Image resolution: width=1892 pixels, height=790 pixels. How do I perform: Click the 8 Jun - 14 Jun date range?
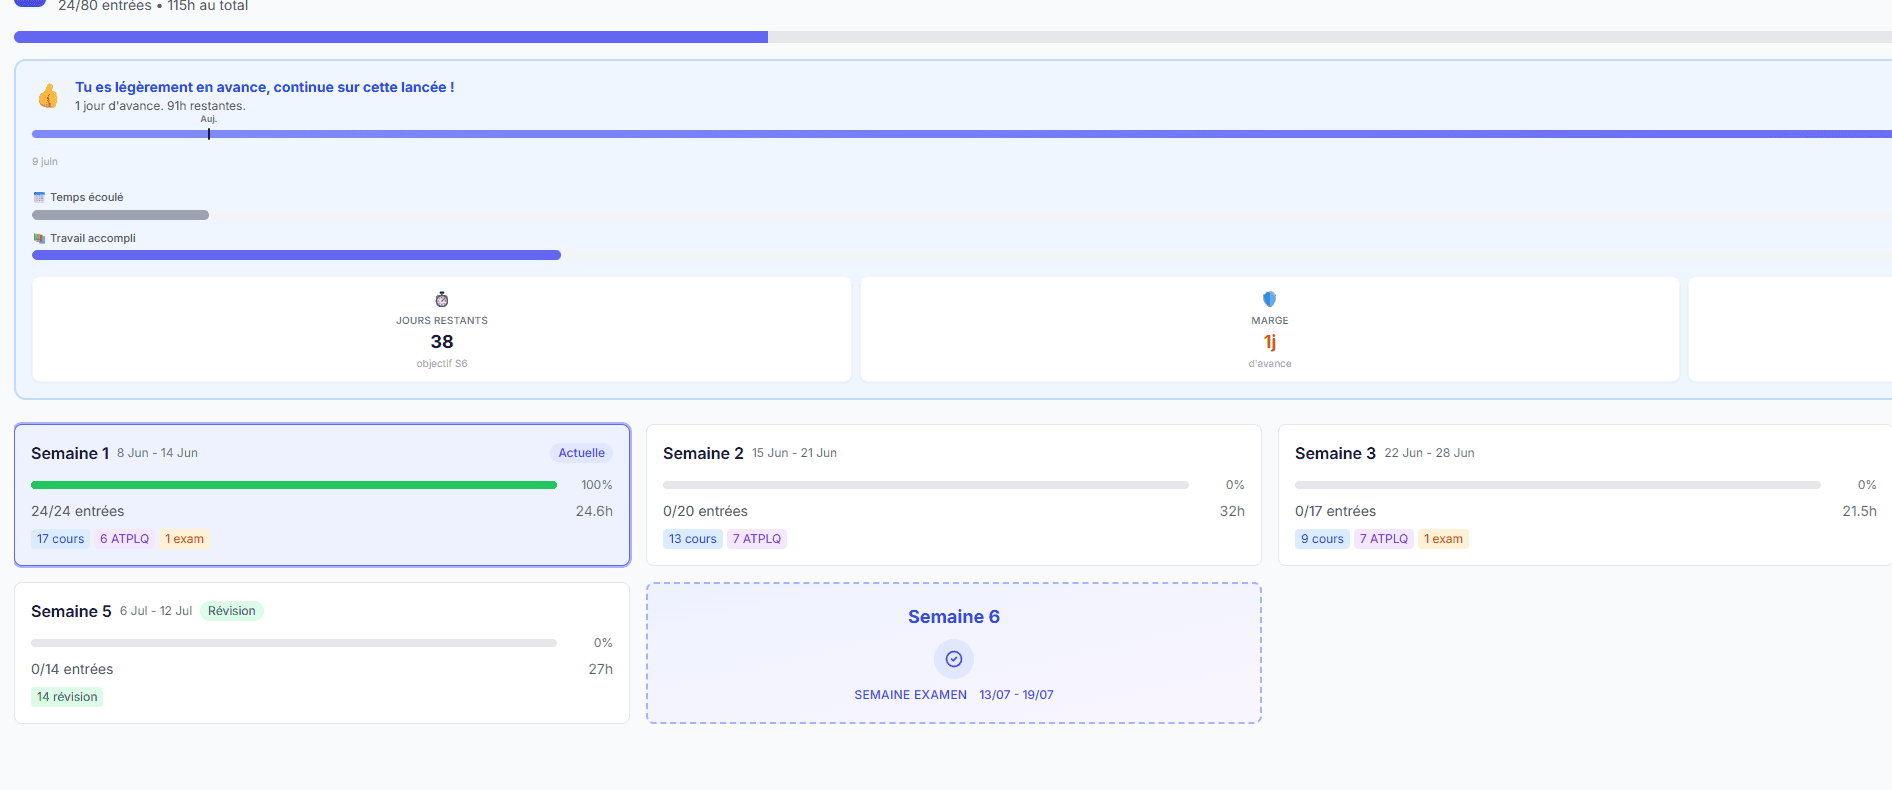pyautogui.click(x=157, y=453)
